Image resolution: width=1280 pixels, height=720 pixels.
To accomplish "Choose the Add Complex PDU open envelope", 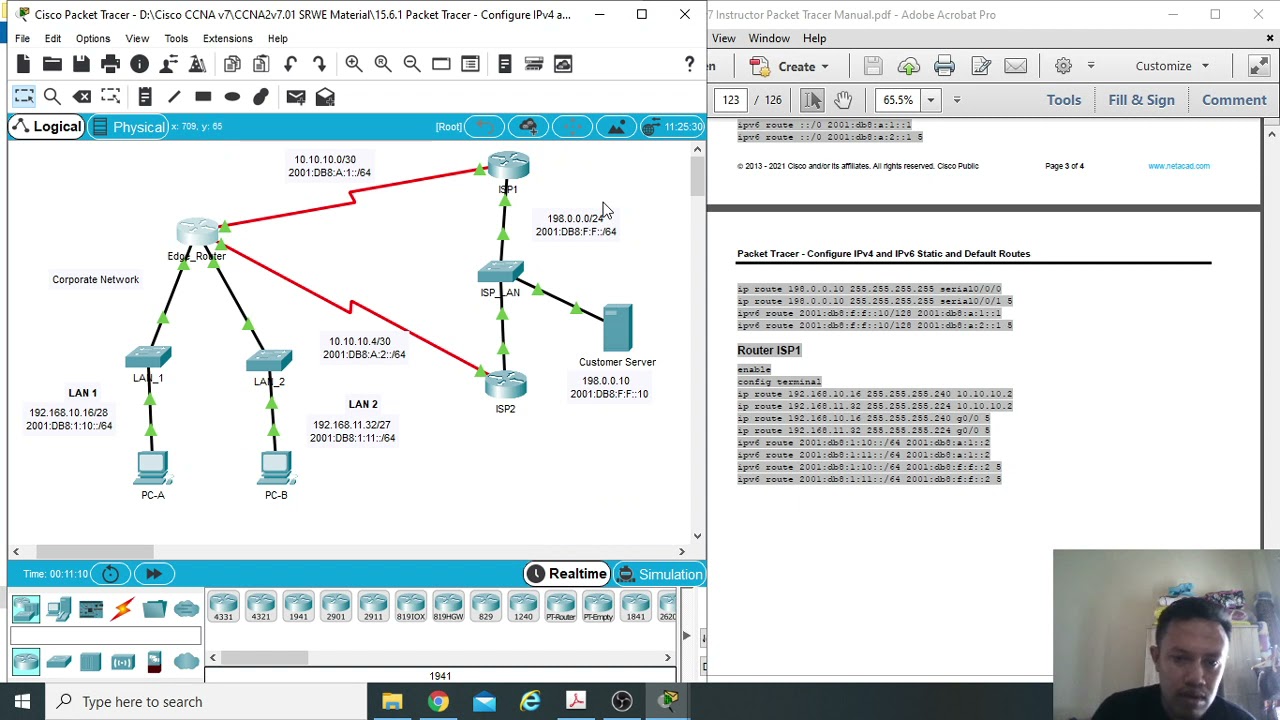I will (x=325, y=97).
